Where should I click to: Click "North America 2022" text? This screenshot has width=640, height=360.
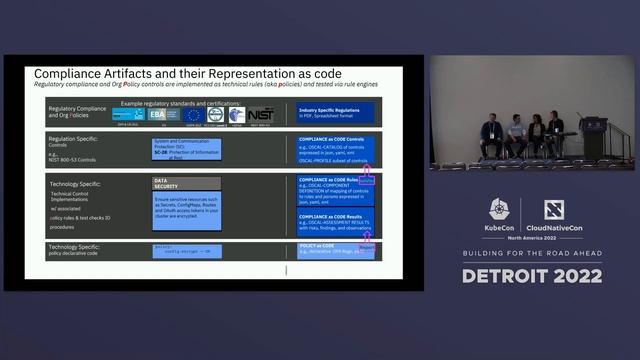(532, 238)
